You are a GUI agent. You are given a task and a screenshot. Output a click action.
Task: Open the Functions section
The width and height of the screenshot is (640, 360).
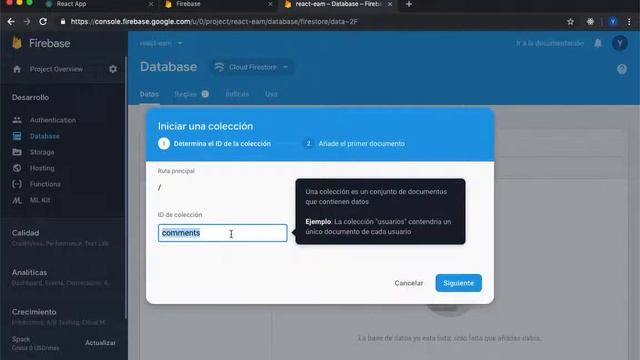point(36,184)
